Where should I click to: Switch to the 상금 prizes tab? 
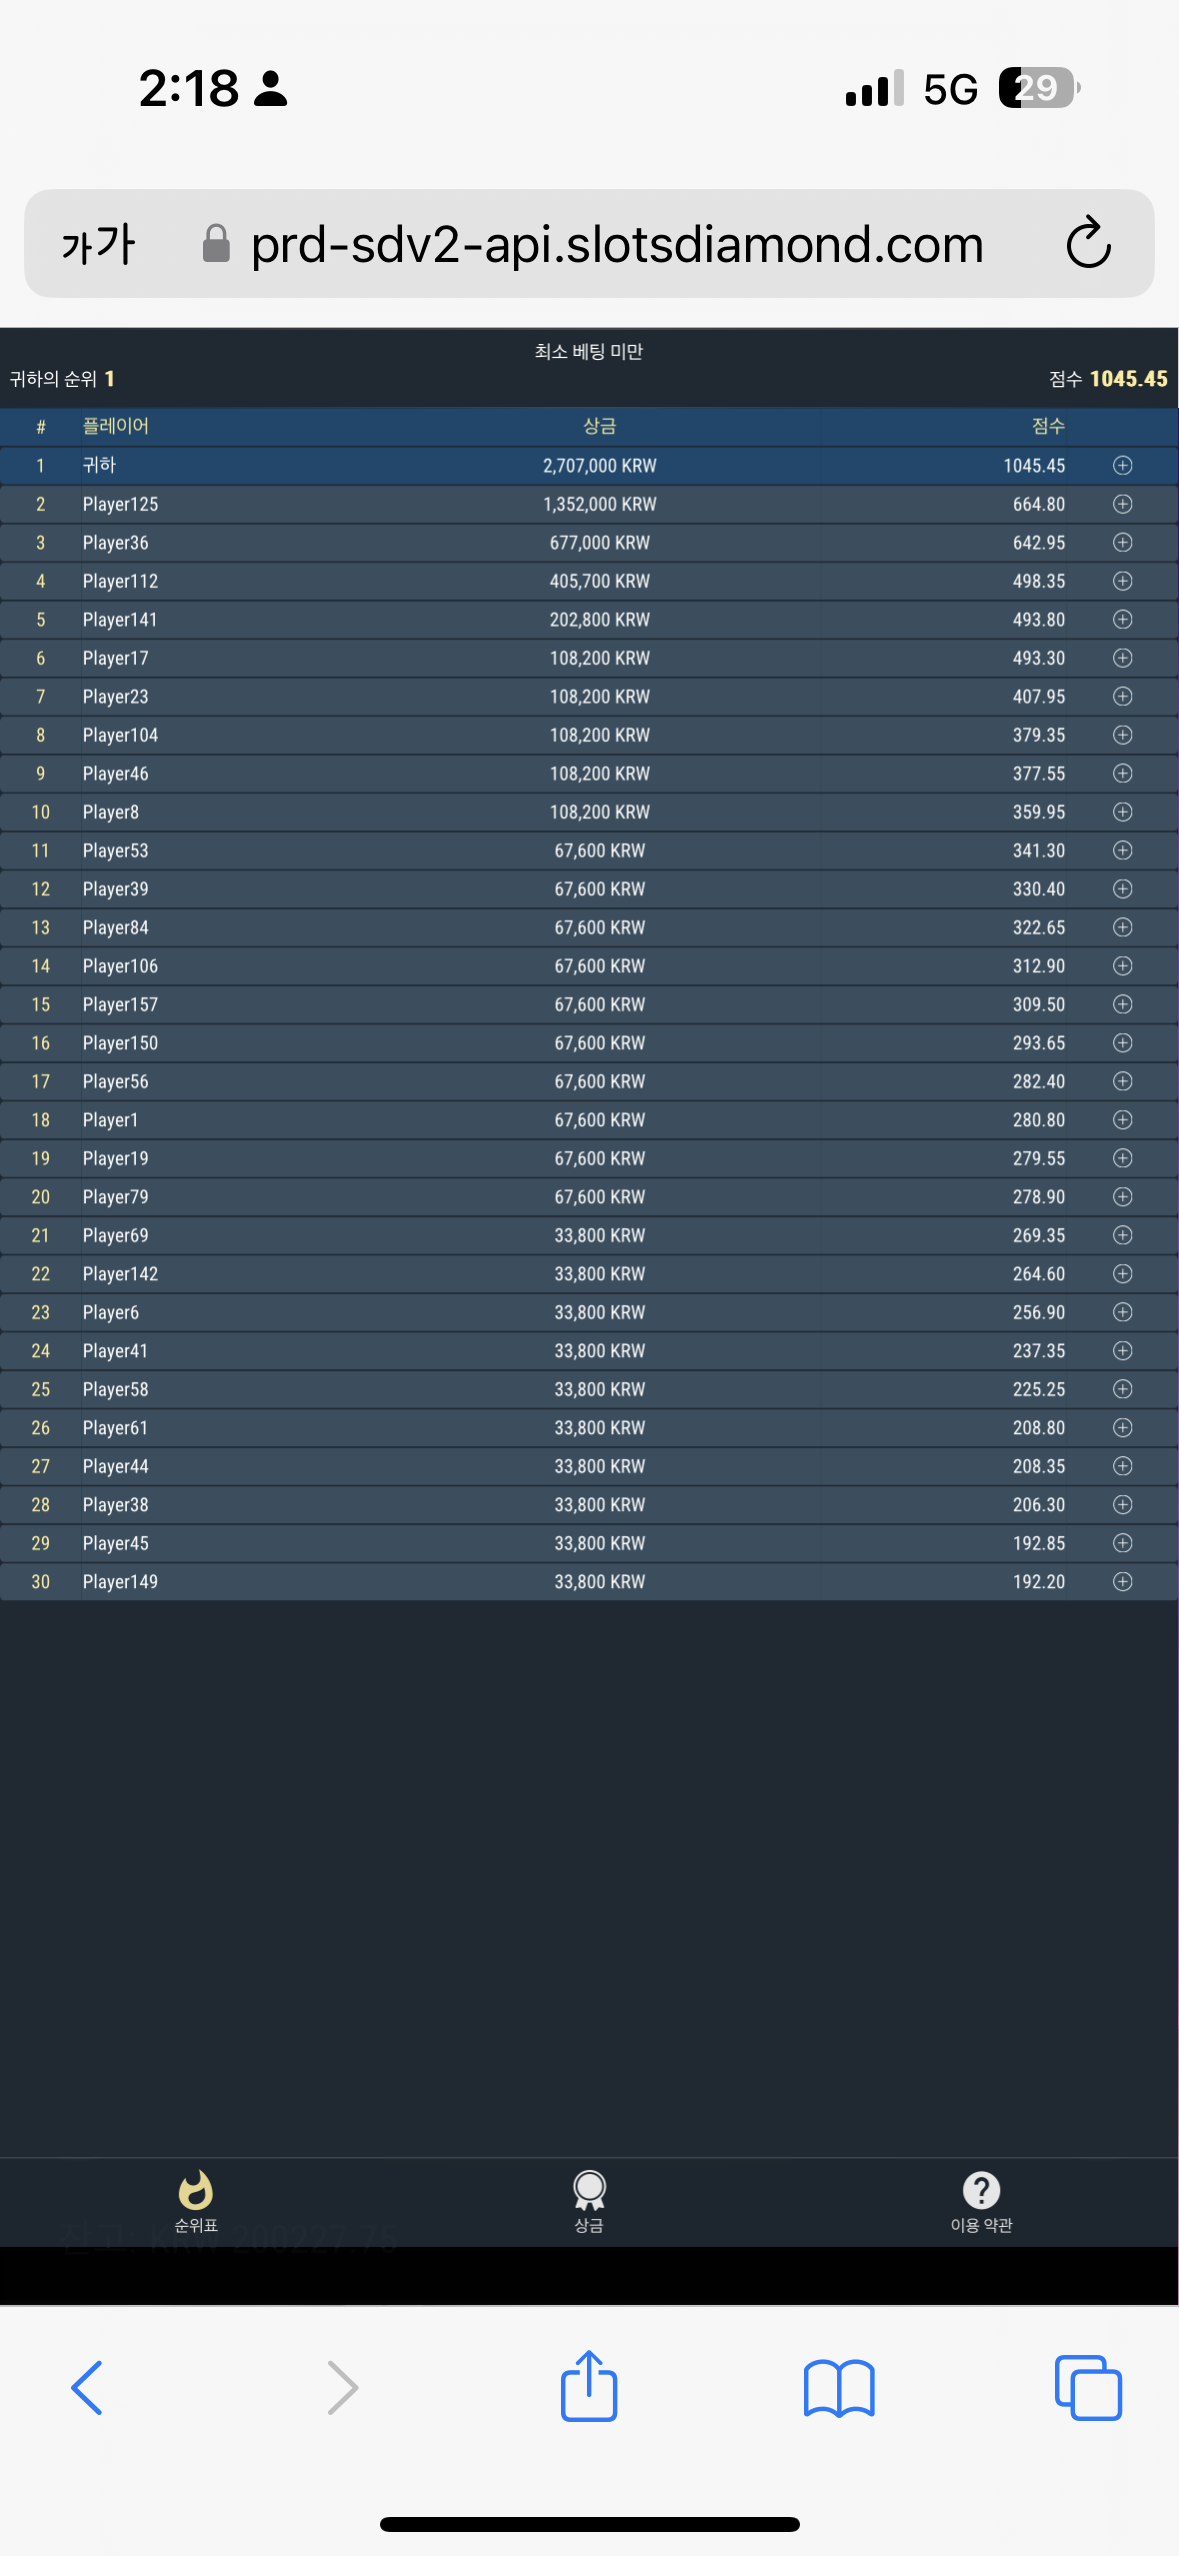(589, 2202)
